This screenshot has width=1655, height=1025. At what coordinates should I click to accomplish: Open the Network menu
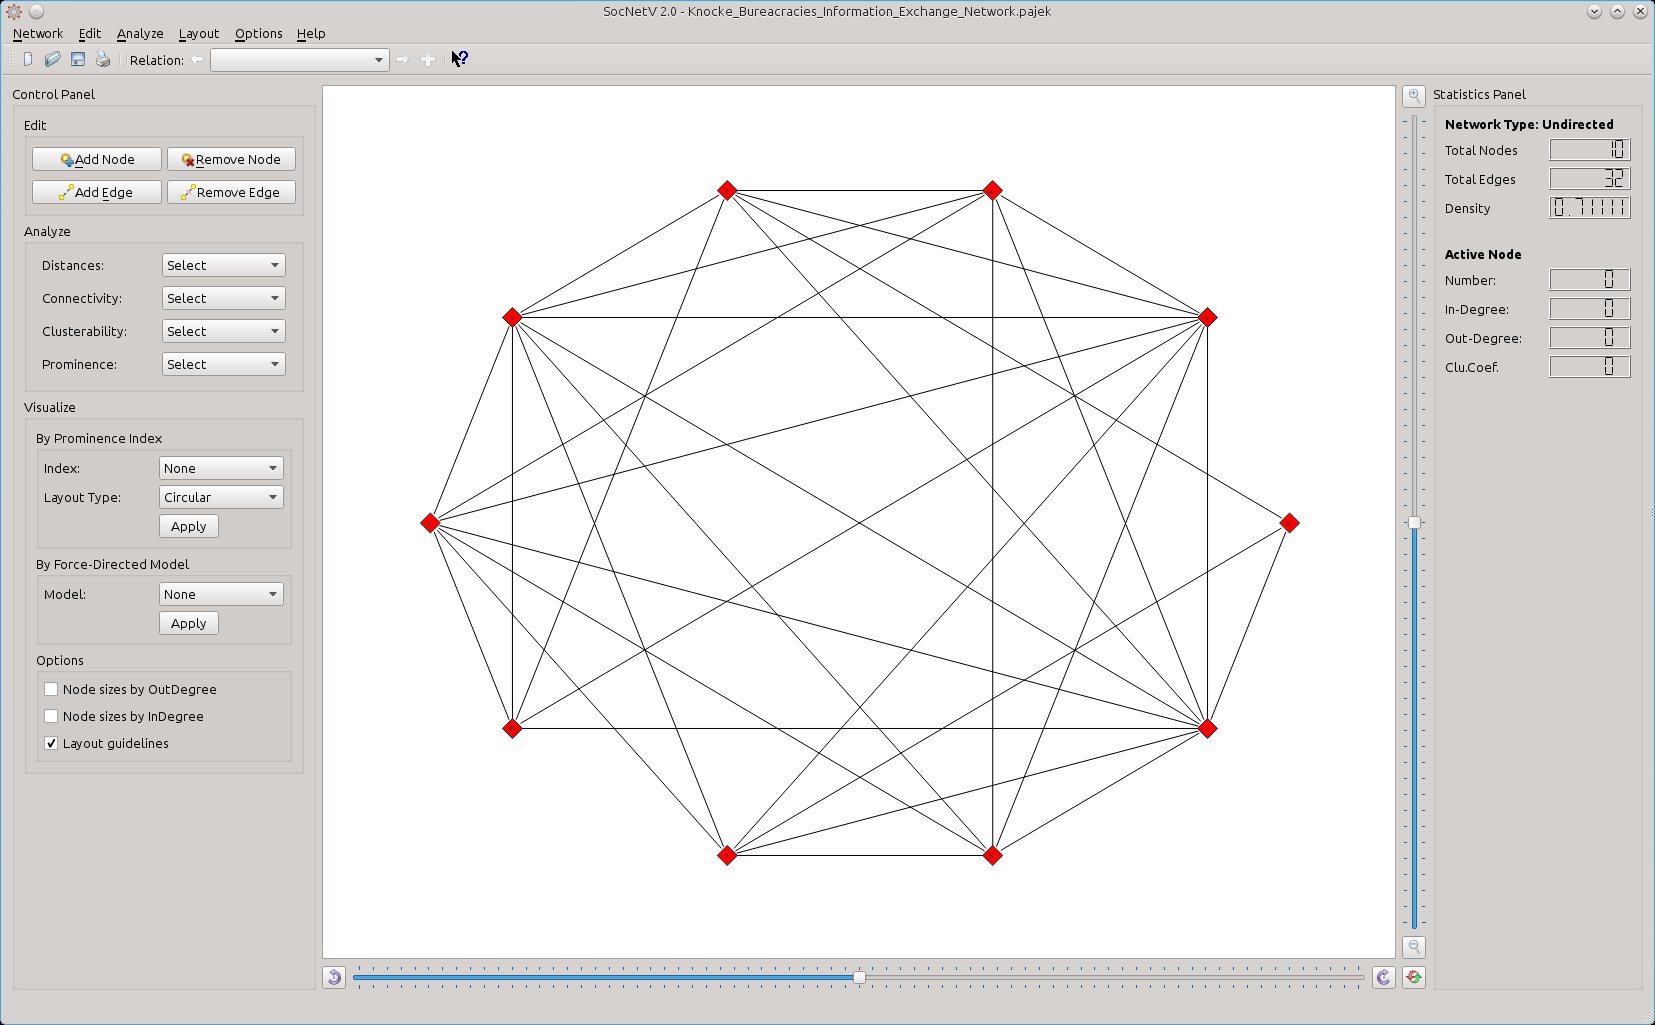(38, 33)
